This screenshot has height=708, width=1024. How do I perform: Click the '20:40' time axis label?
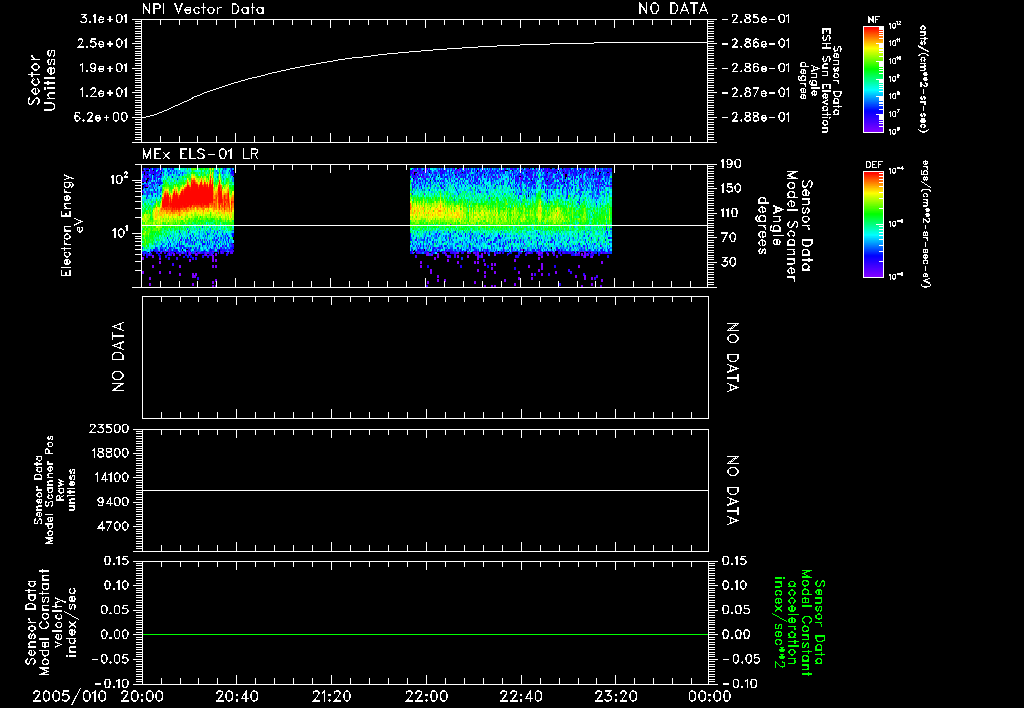click(237, 696)
